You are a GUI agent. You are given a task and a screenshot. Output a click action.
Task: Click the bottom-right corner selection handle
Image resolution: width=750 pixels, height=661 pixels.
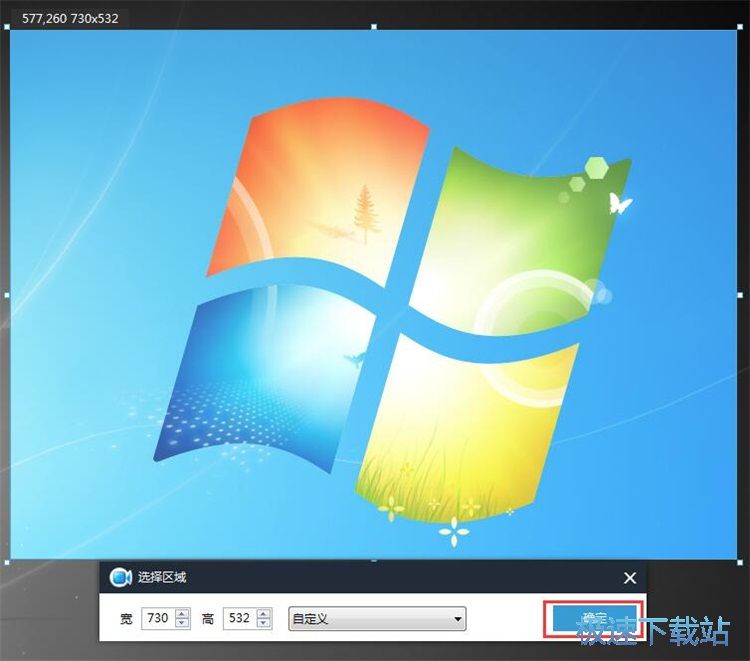coord(740,562)
